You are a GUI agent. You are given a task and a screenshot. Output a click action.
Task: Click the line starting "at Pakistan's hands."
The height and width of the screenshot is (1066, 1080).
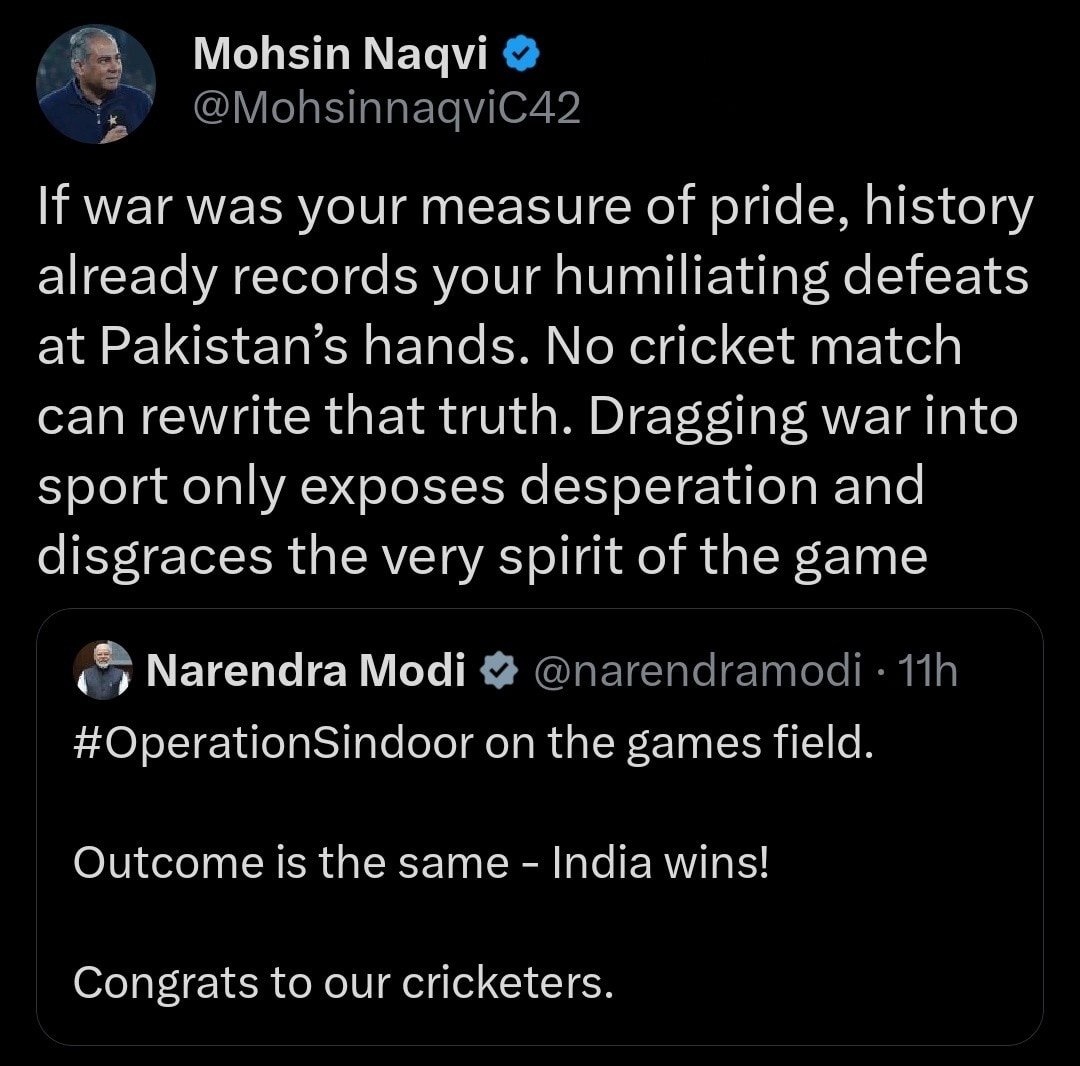(x=498, y=348)
